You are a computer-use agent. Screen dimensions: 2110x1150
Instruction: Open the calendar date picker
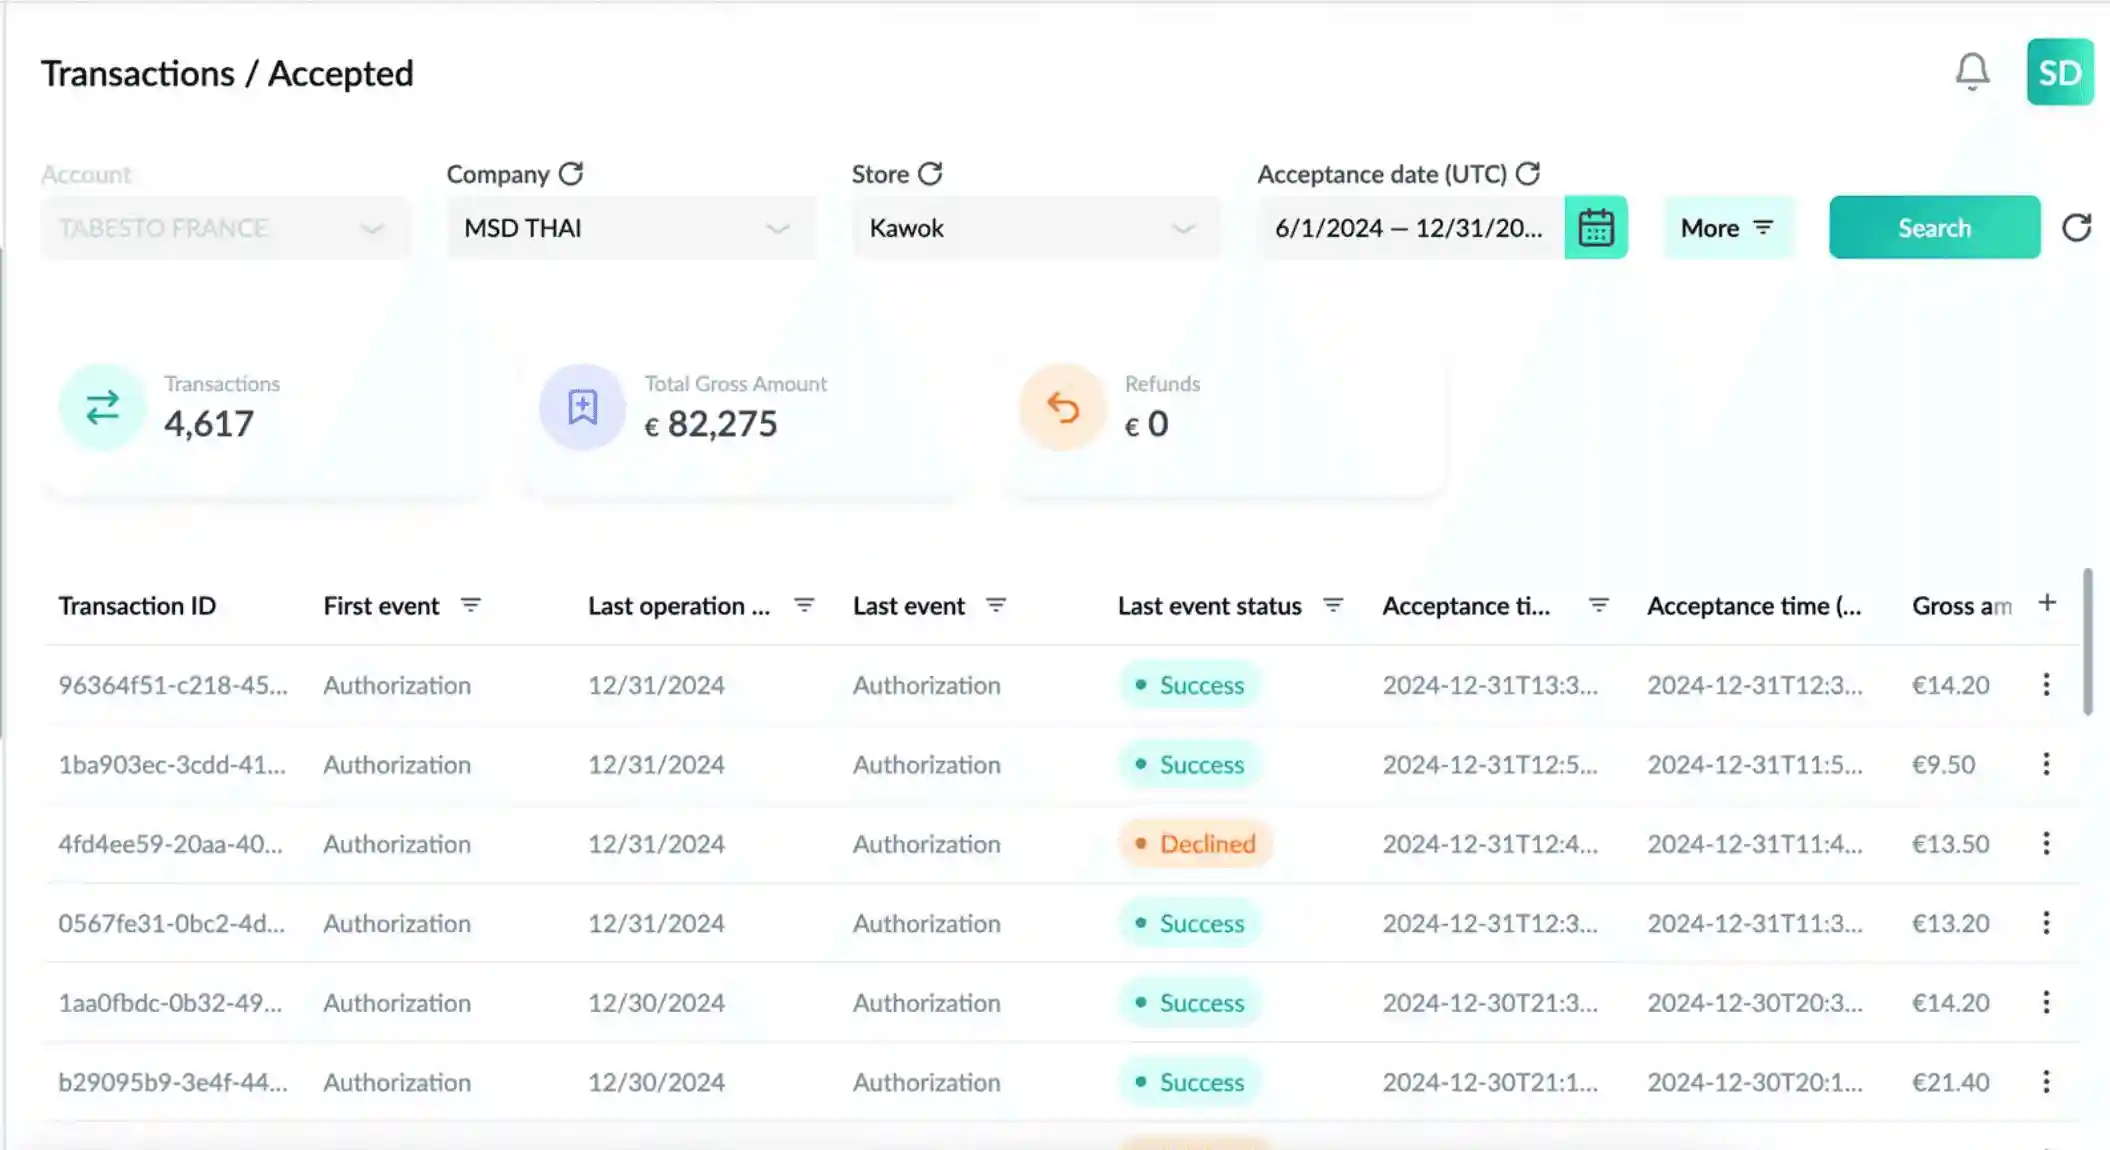(x=1595, y=228)
